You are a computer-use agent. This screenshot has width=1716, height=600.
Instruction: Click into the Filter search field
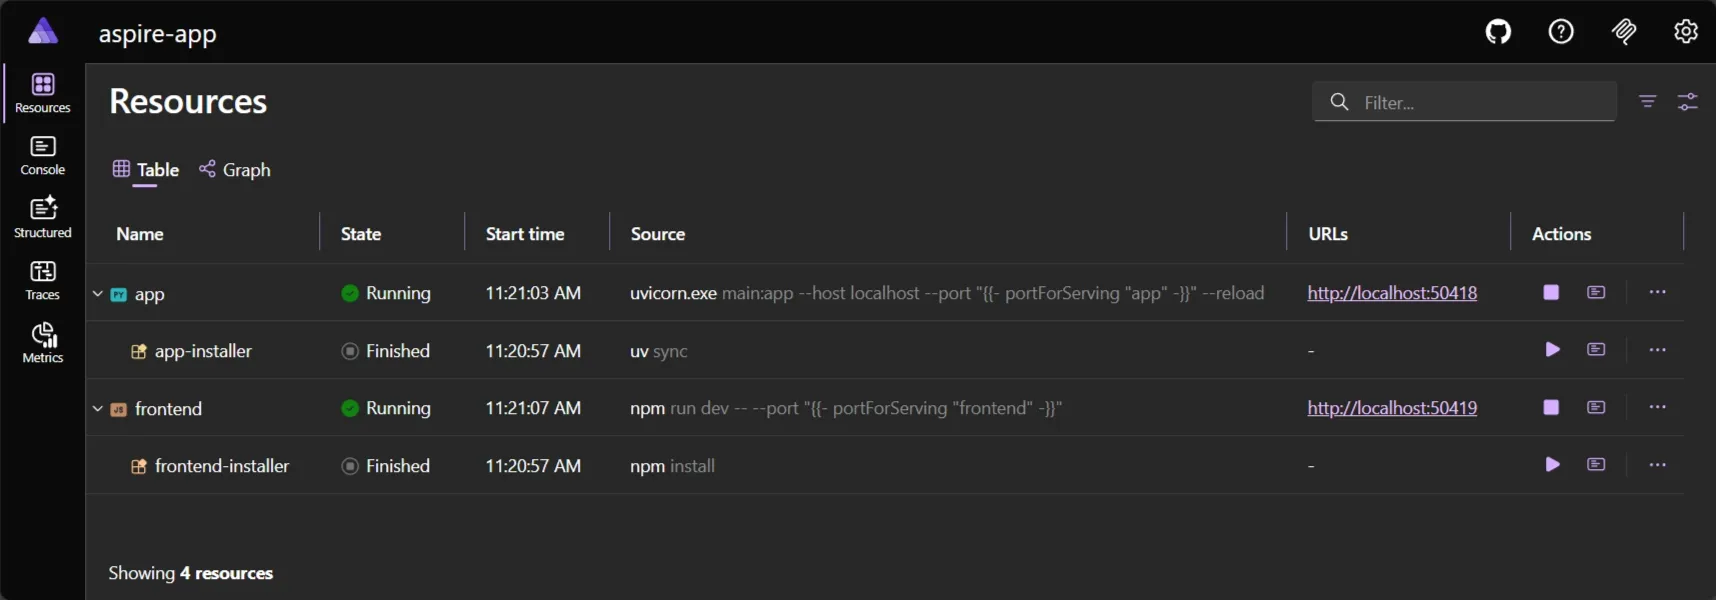(1464, 102)
